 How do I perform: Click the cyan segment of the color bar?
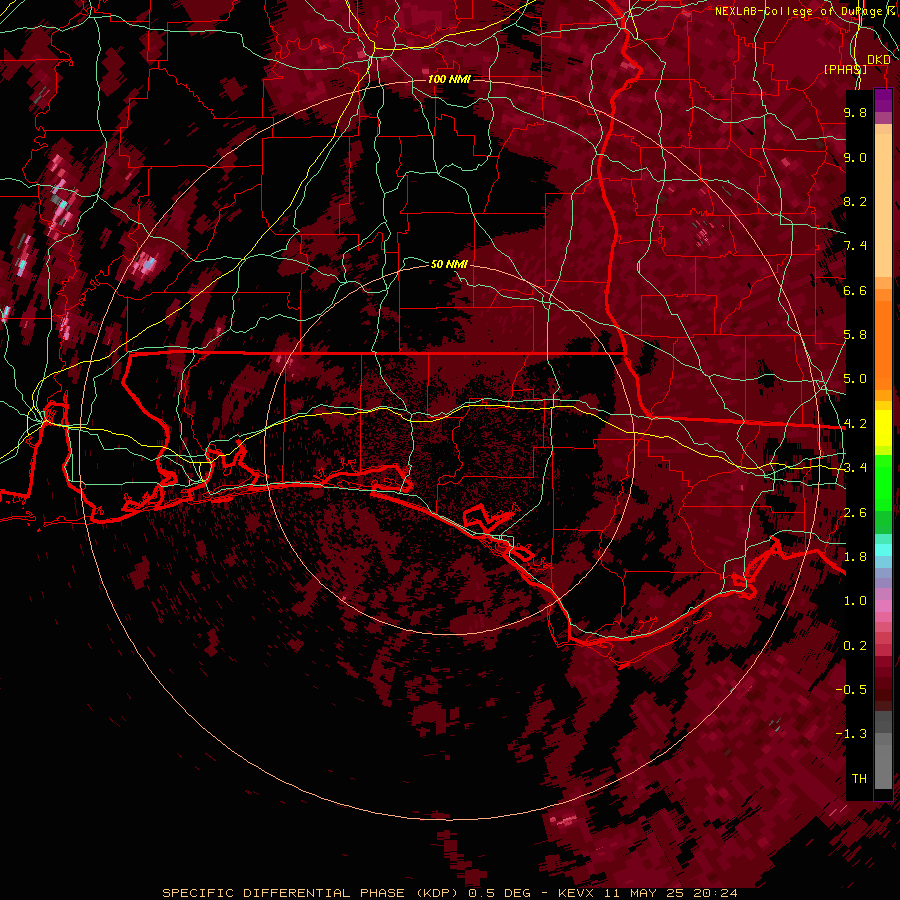click(x=883, y=550)
